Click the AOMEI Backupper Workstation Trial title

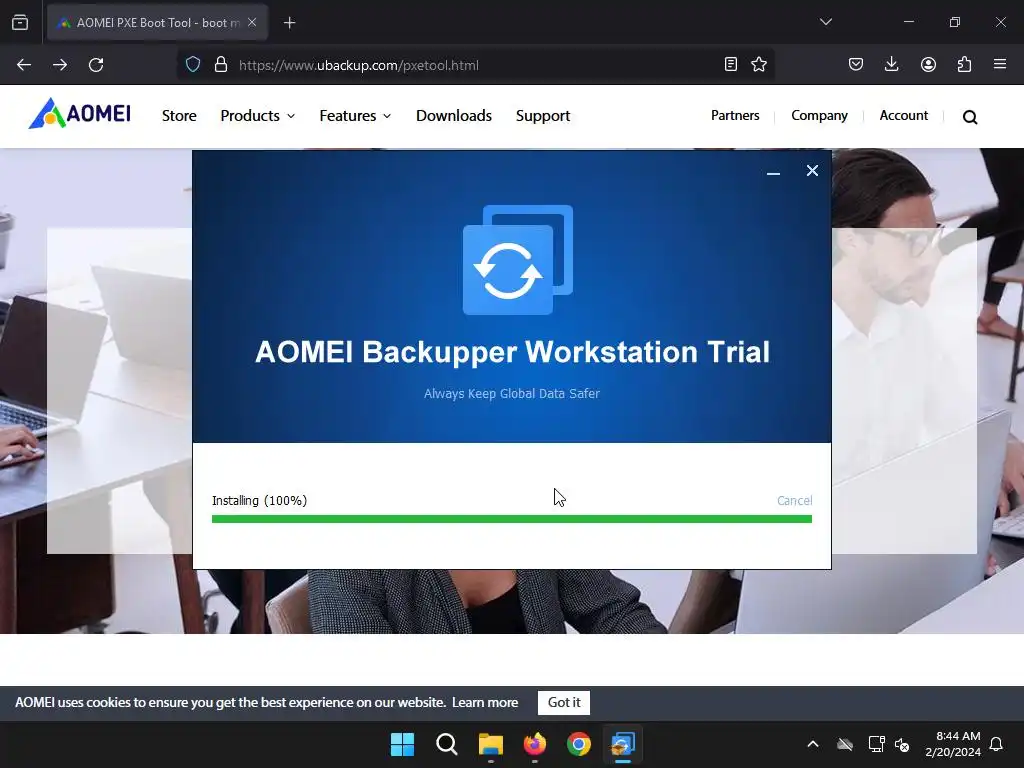coord(512,352)
